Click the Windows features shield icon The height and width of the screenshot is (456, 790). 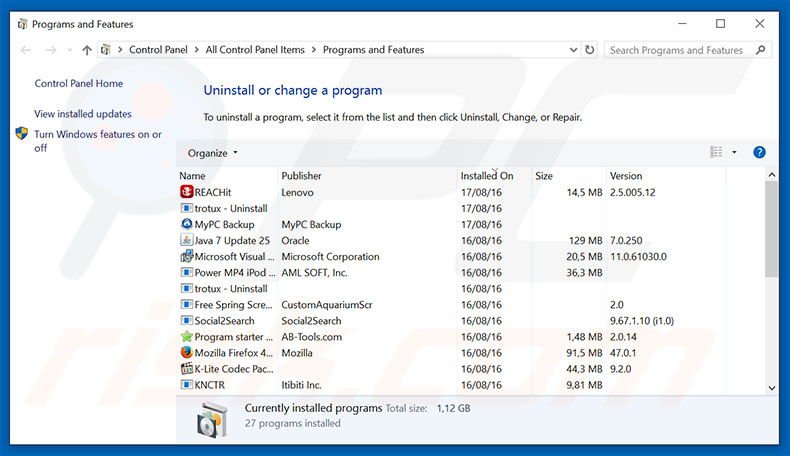(22, 134)
